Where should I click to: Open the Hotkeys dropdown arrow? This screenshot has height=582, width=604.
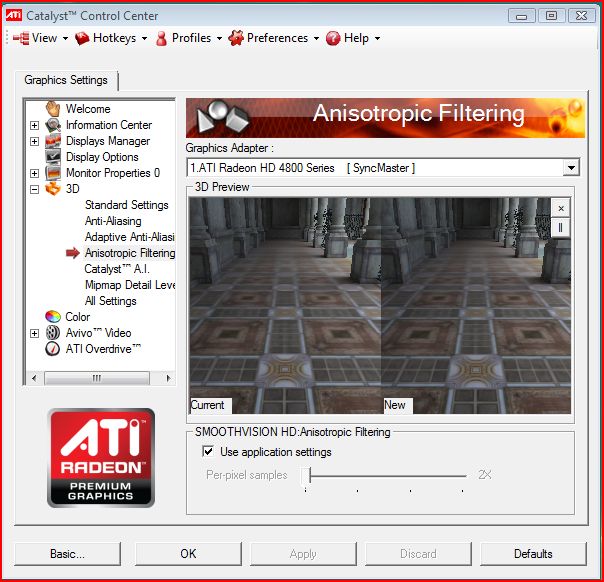point(144,39)
